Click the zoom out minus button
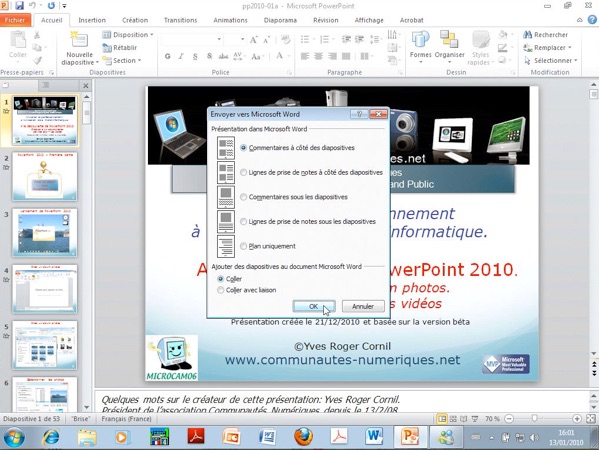Viewport: 599px width, 450px height. pos(509,419)
